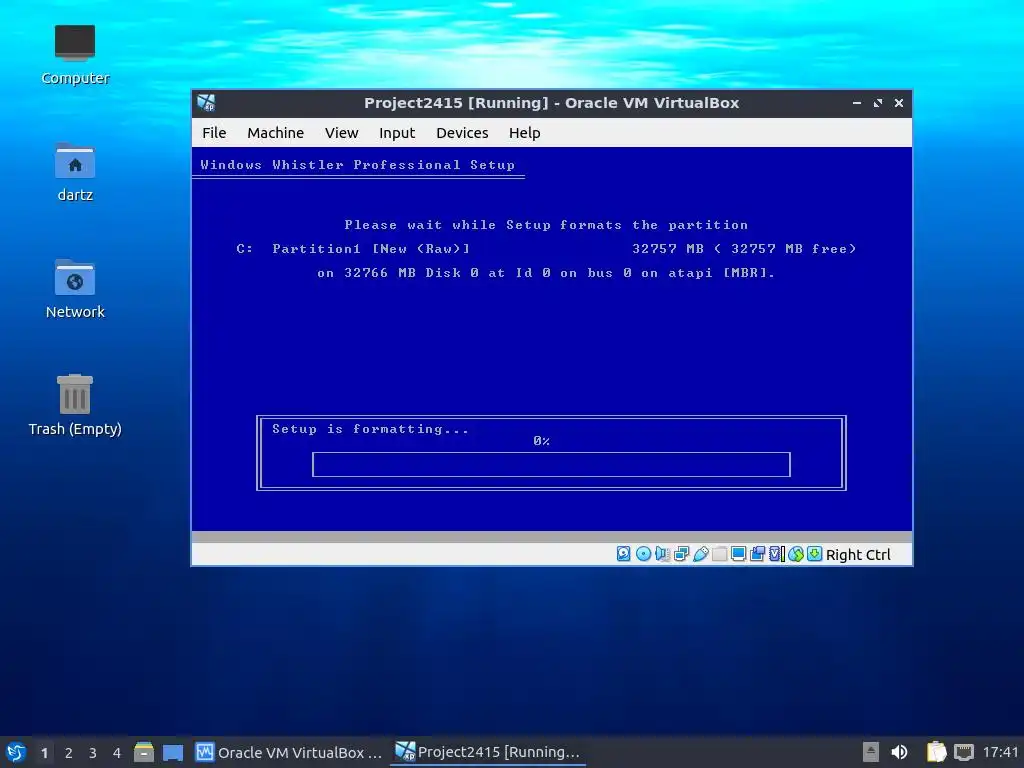This screenshot has width=1024, height=768.
Task: Switch to workspace 2
Action: click(x=69, y=753)
